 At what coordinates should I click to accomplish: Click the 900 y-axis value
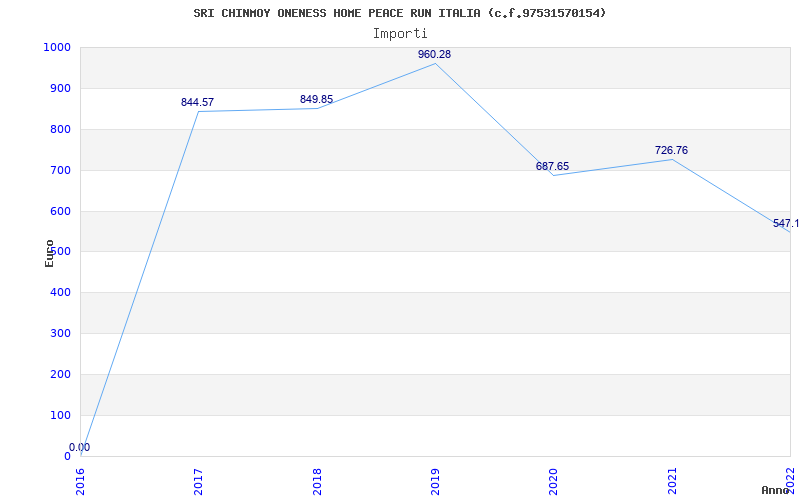(61, 88)
